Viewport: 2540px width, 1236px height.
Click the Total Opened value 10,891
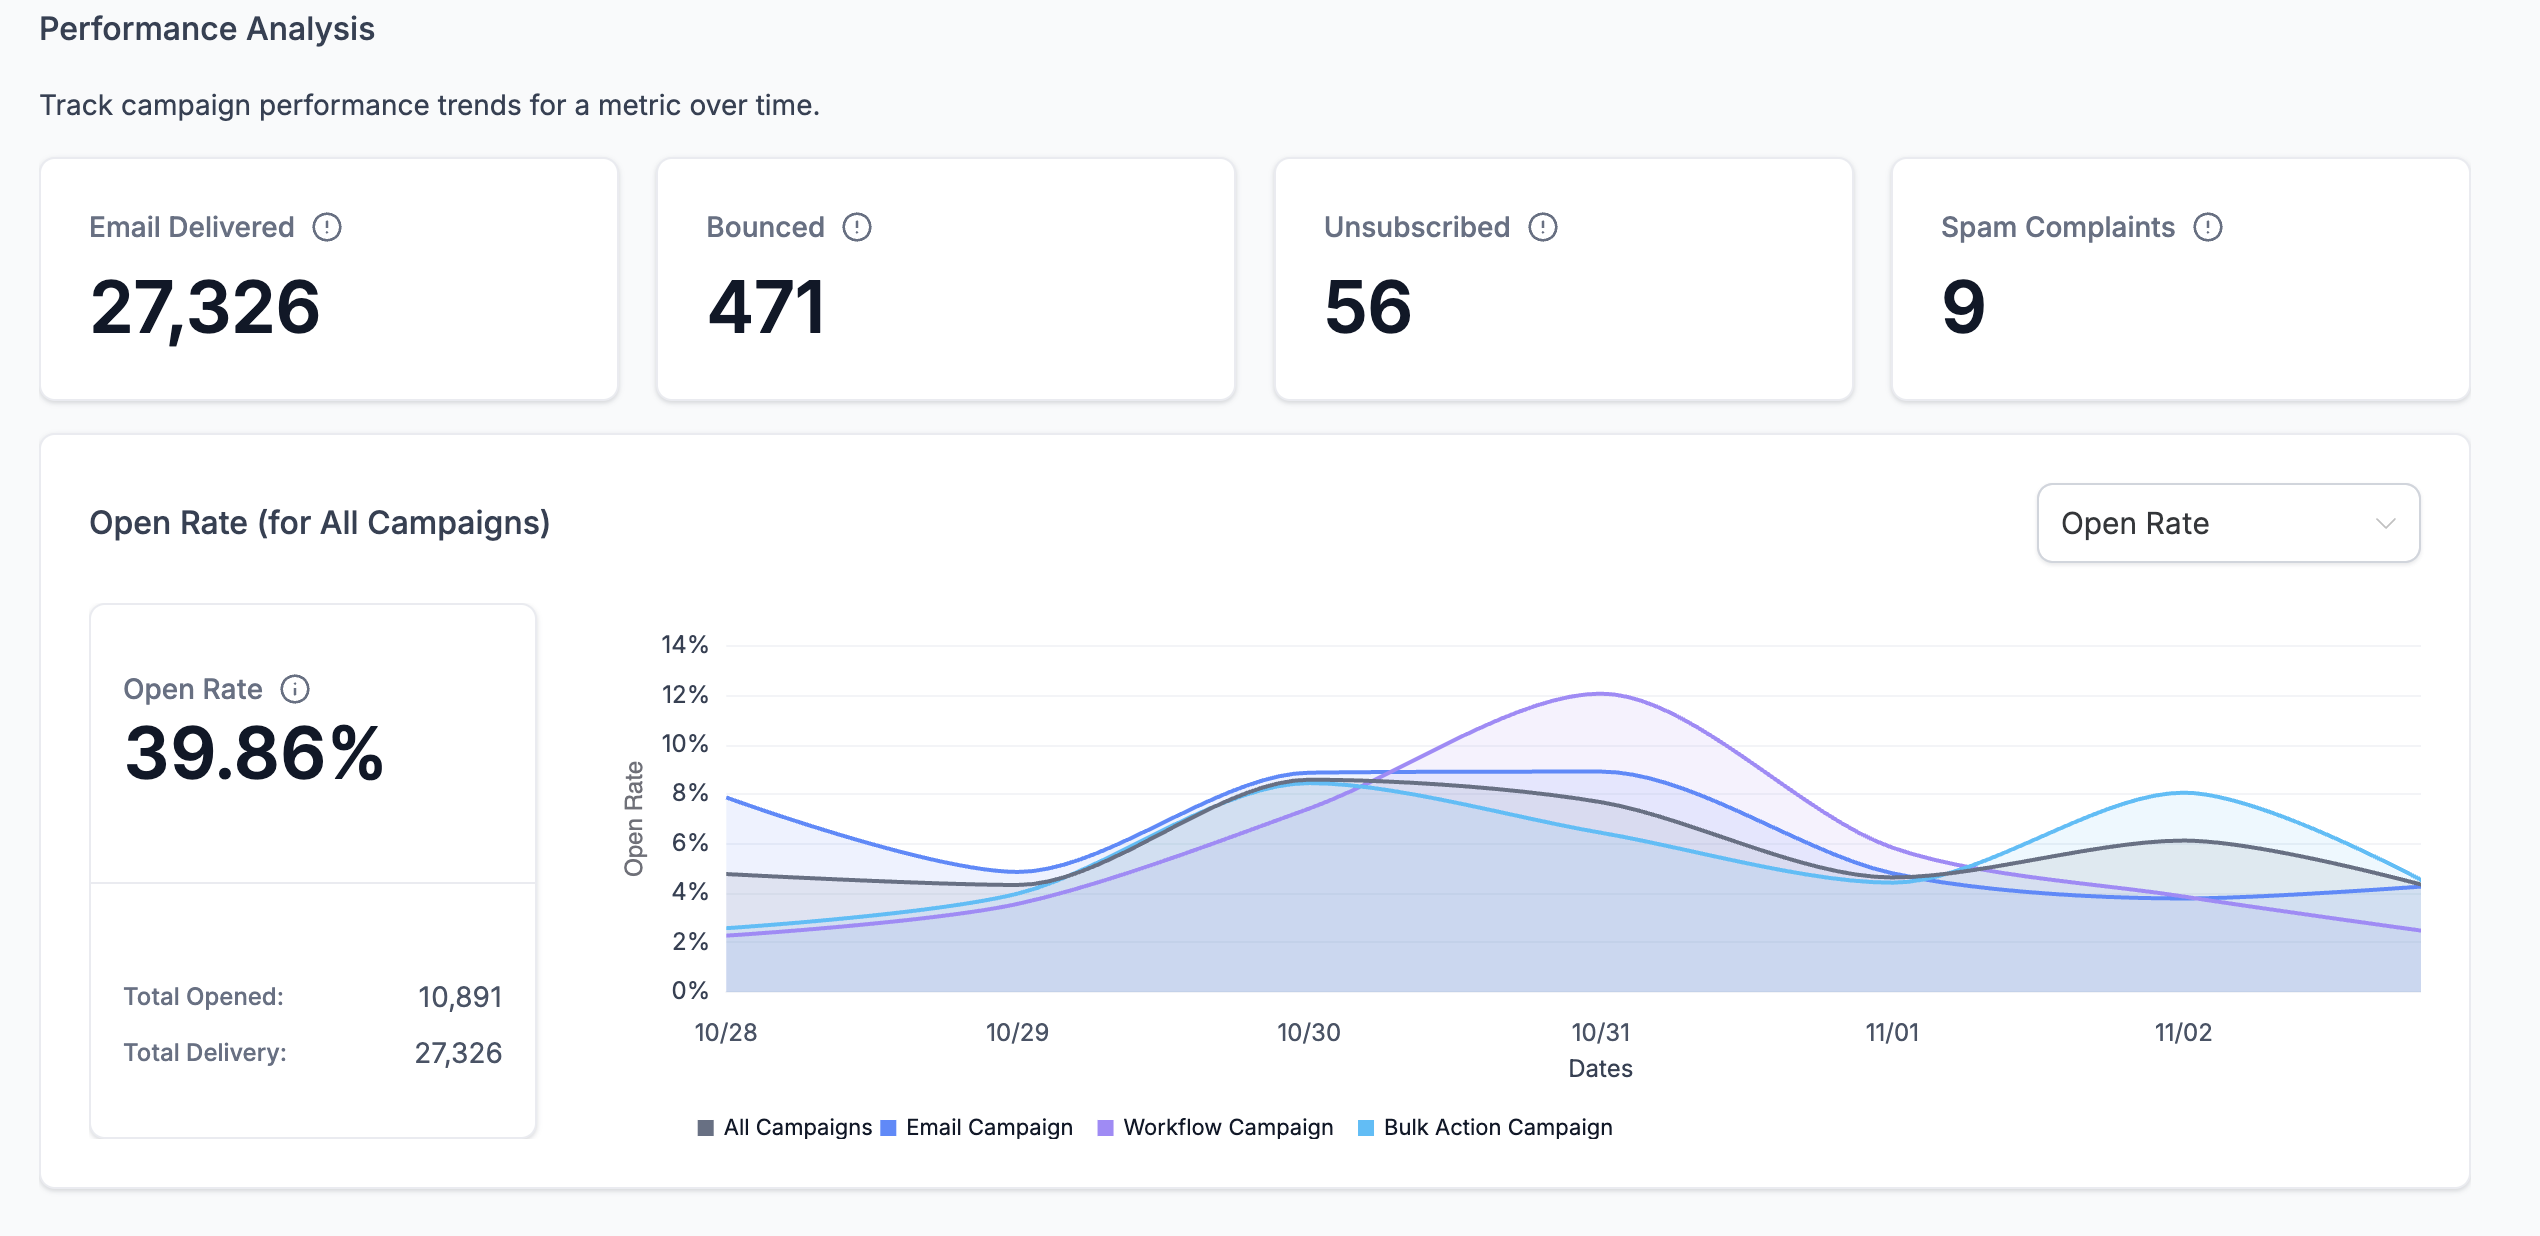pos(462,997)
